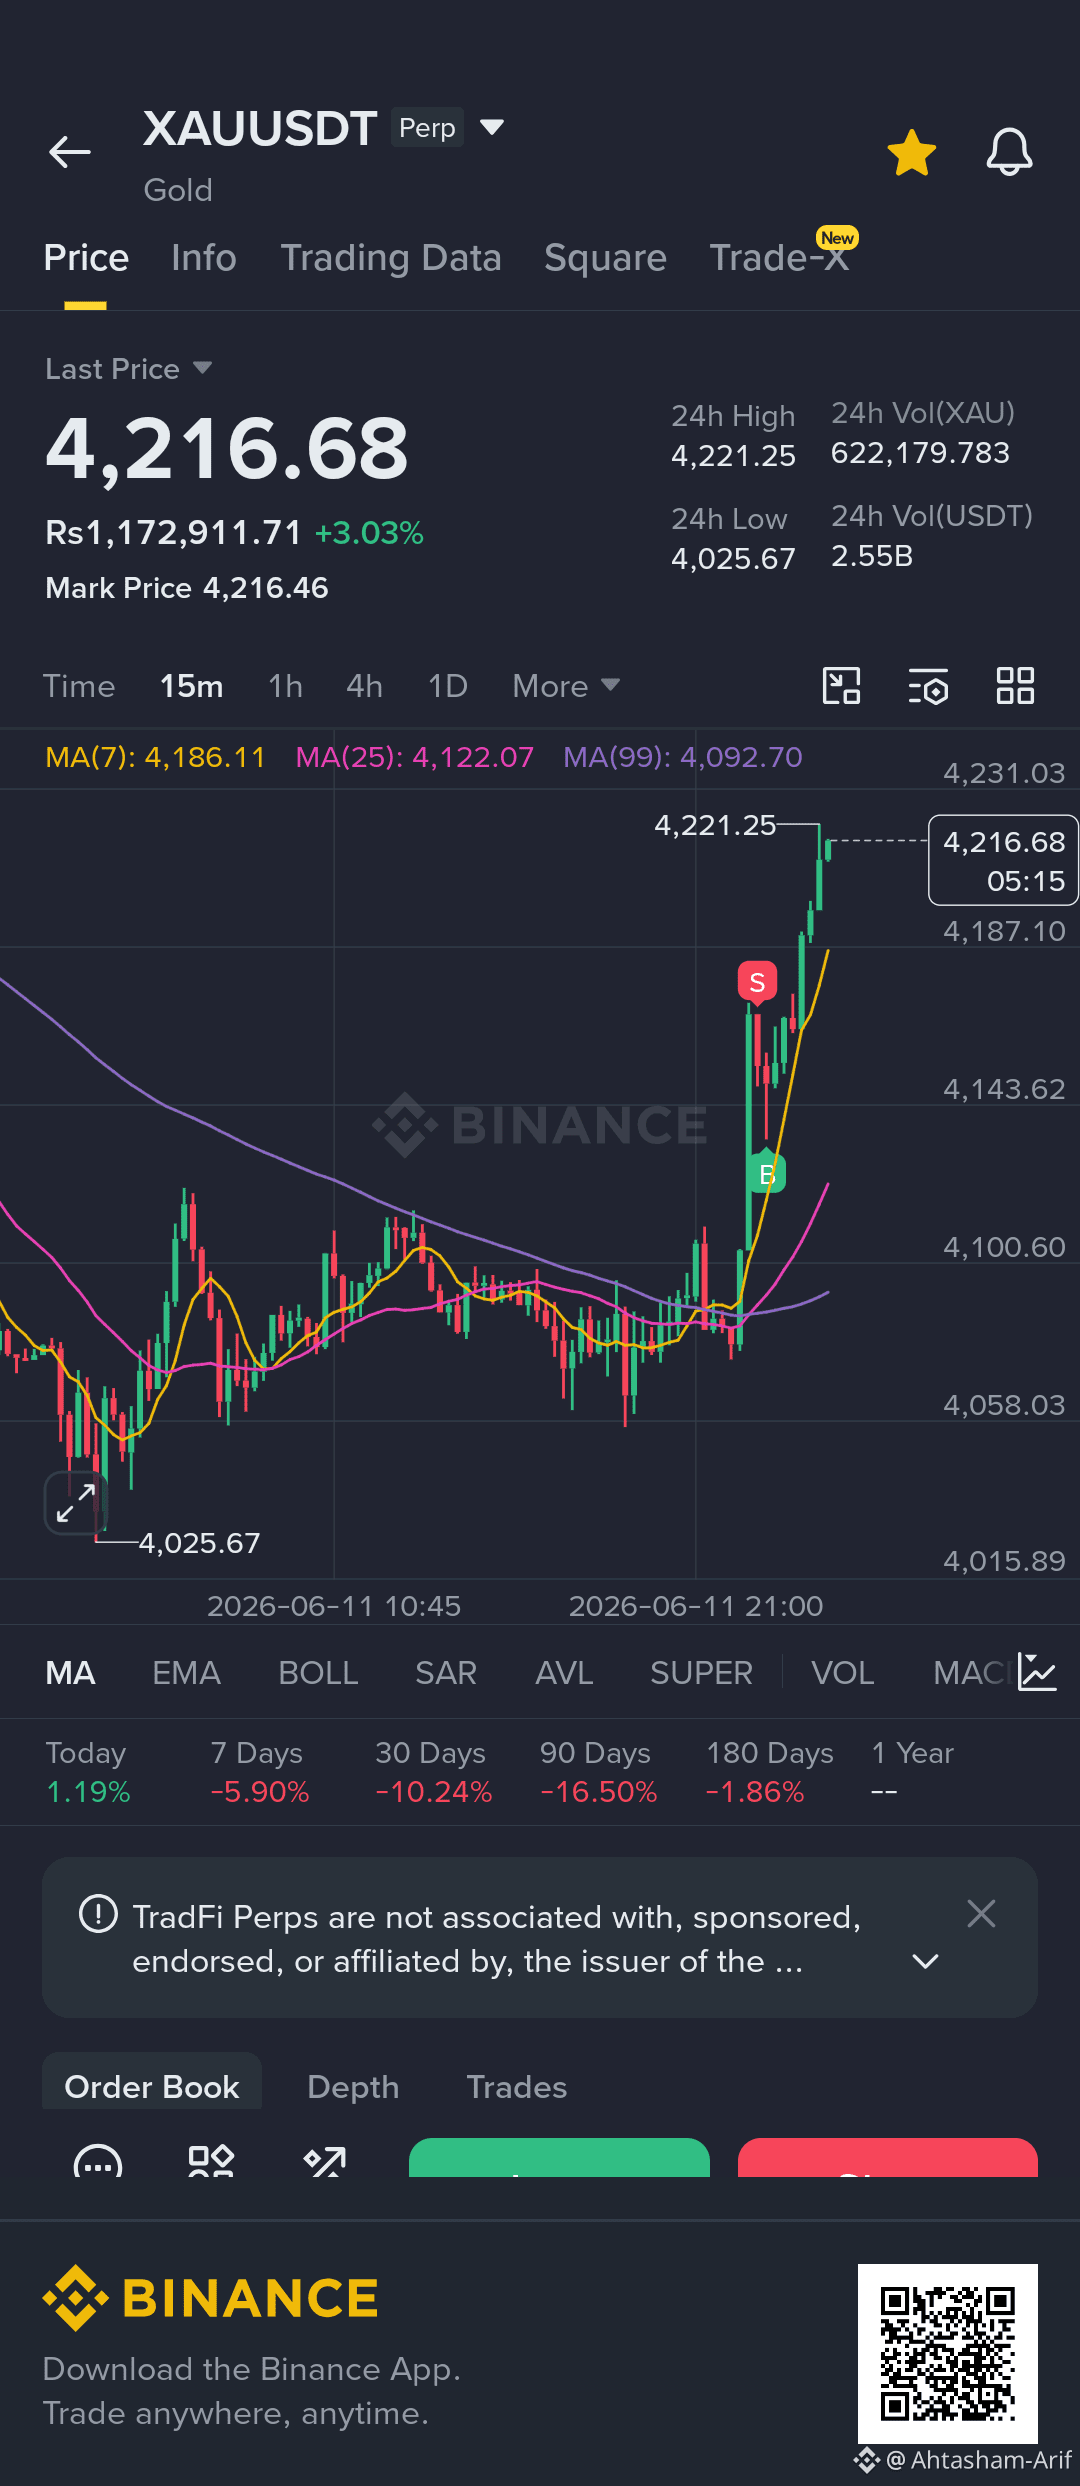The width and height of the screenshot is (1080, 2486).
Task: Select the MA indicator
Action: pos(70,1673)
